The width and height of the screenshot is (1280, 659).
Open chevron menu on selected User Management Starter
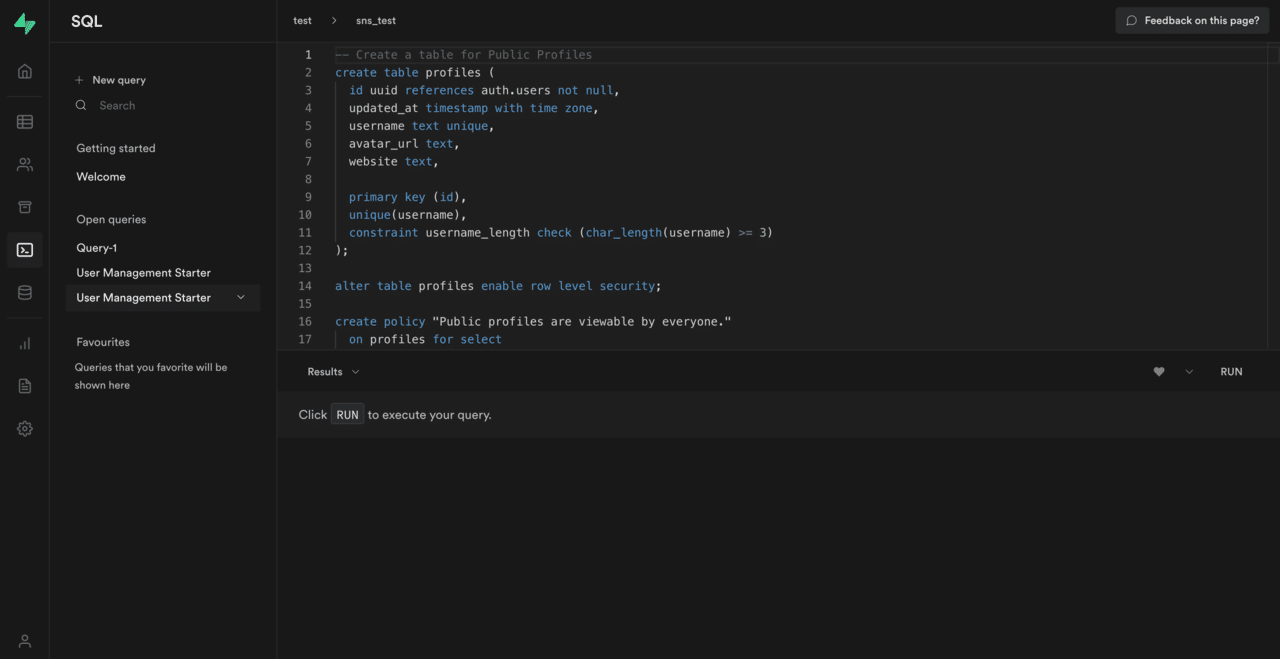(241, 297)
